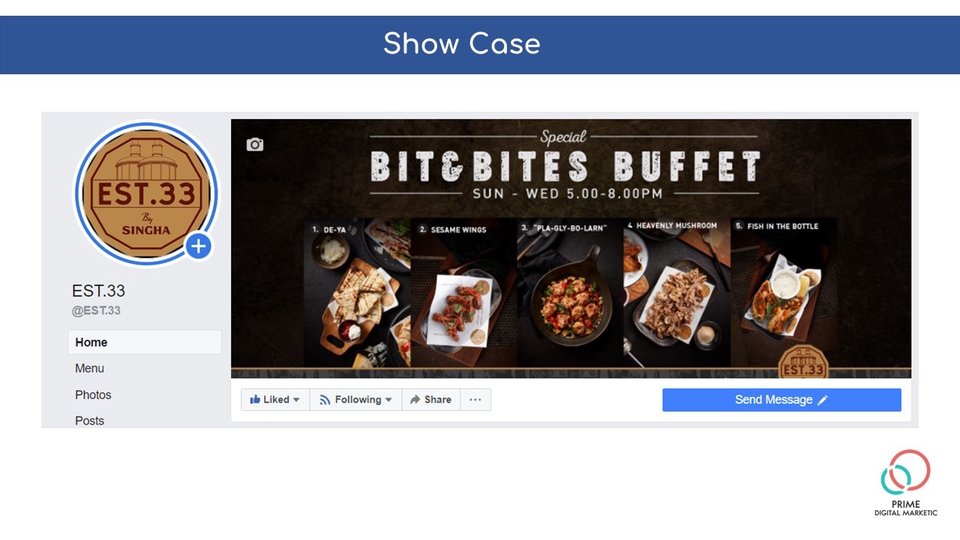Click the Share button
The width and height of the screenshot is (960, 540).
[431, 400]
